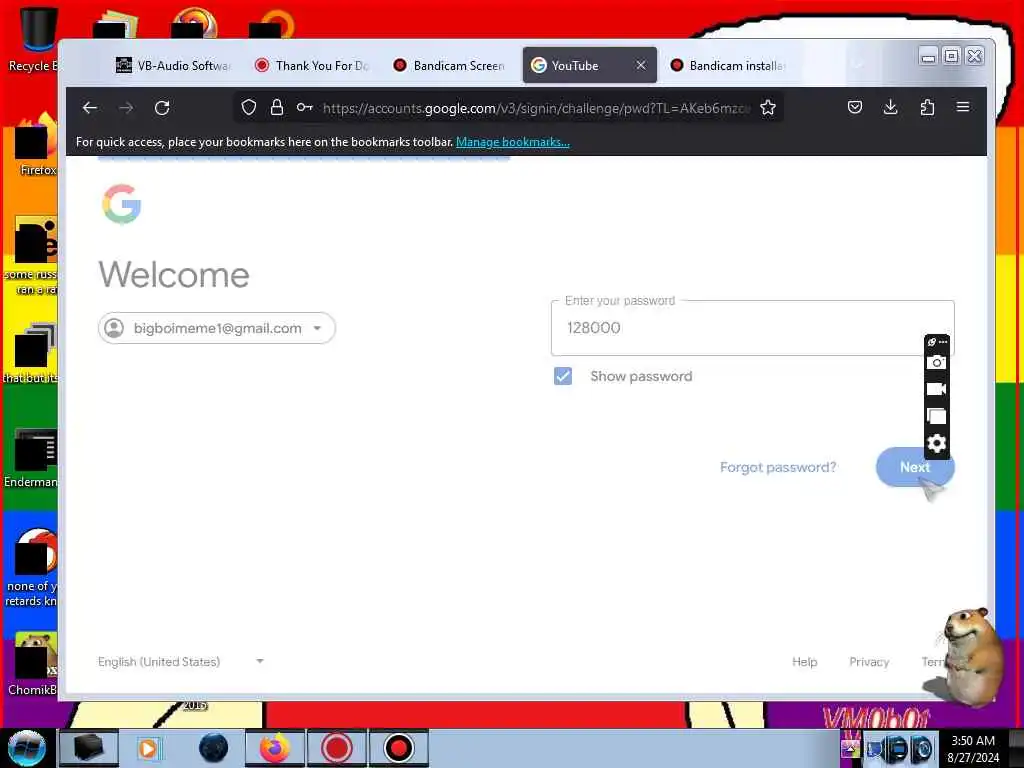Viewport: 1024px width, 768px height.
Task: Click the Firefox icon in the taskbar
Action: [x=275, y=748]
